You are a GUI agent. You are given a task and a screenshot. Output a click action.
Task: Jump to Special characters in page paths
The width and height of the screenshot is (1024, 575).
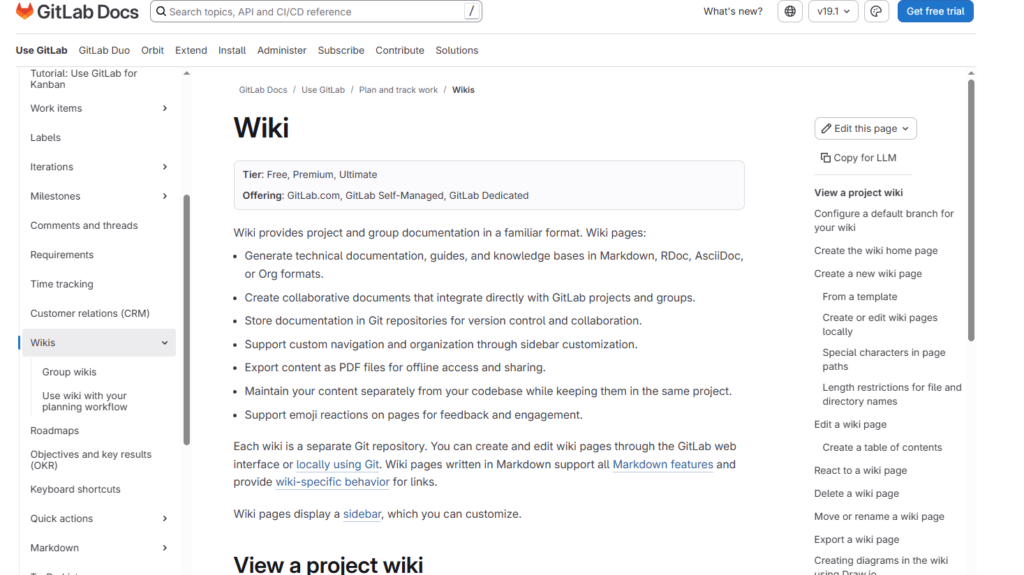[x=884, y=359]
